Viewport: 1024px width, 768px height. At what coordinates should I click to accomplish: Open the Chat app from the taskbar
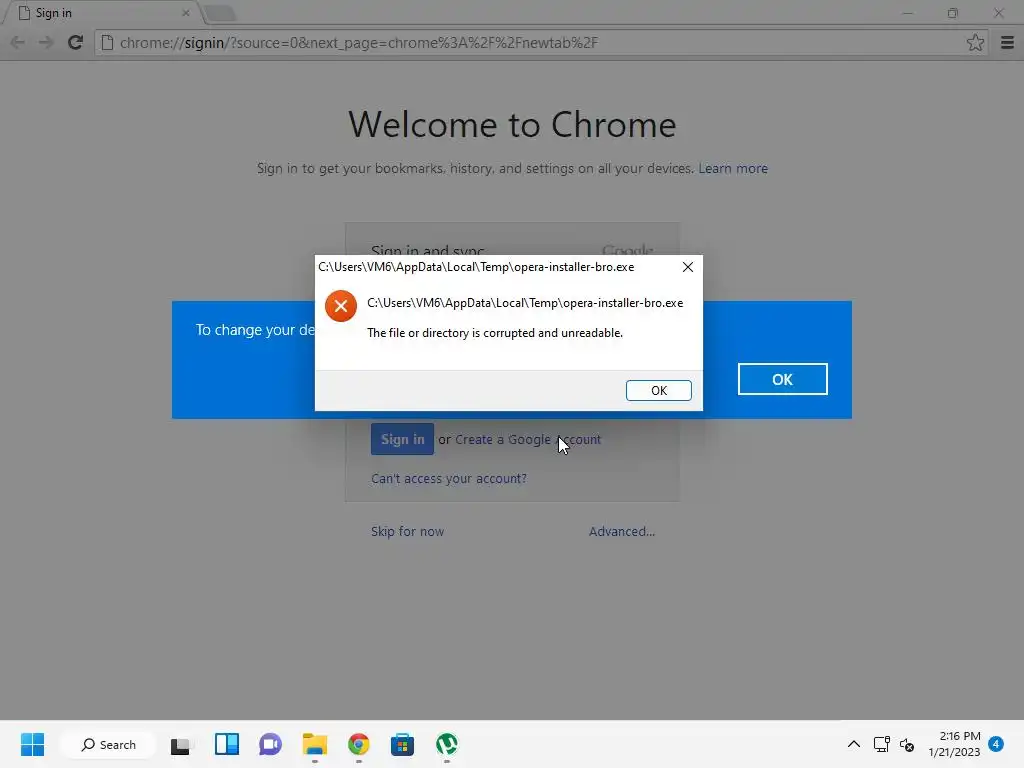click(x=270, y=744)
